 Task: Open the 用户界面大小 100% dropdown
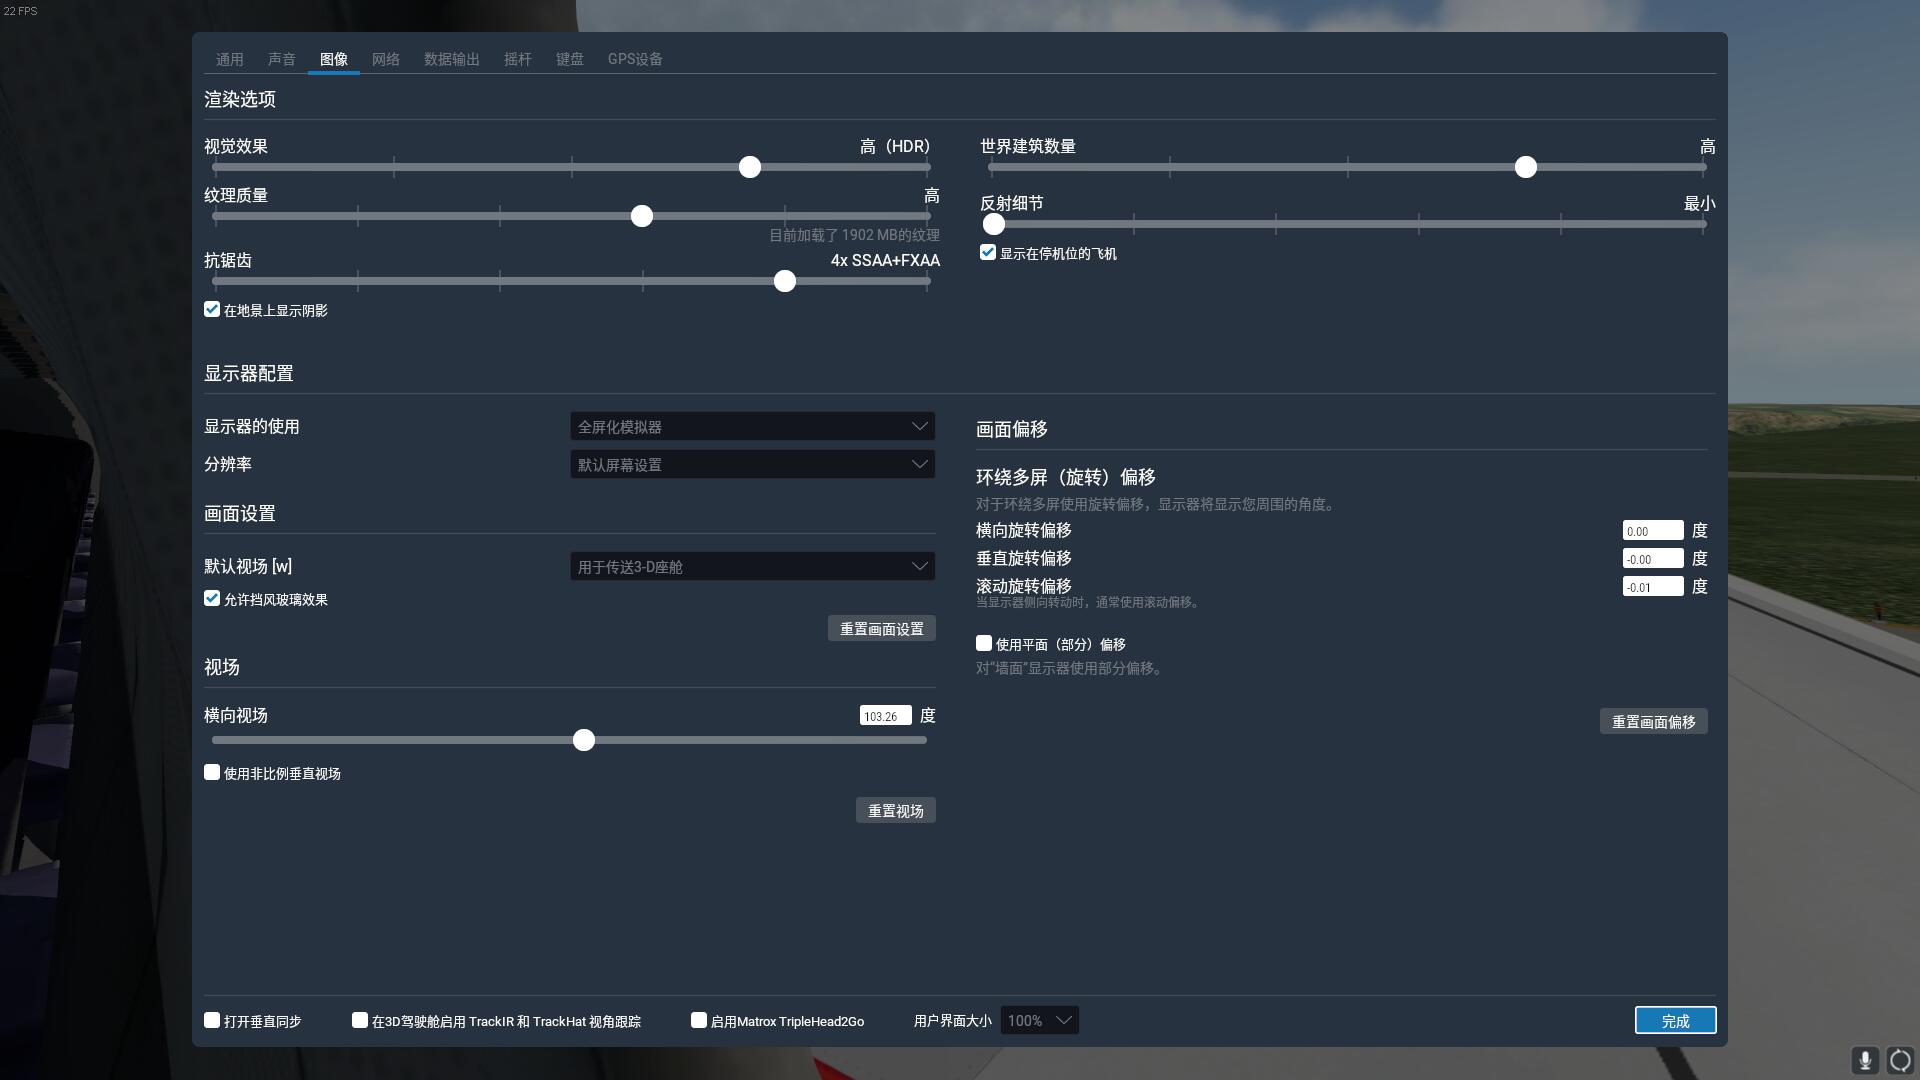click(1039, 1020)
